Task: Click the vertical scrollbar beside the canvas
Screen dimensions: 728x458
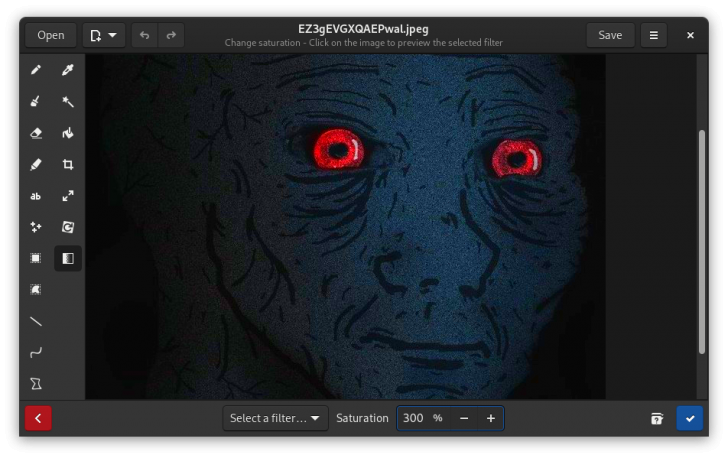Action: (702, 242)
